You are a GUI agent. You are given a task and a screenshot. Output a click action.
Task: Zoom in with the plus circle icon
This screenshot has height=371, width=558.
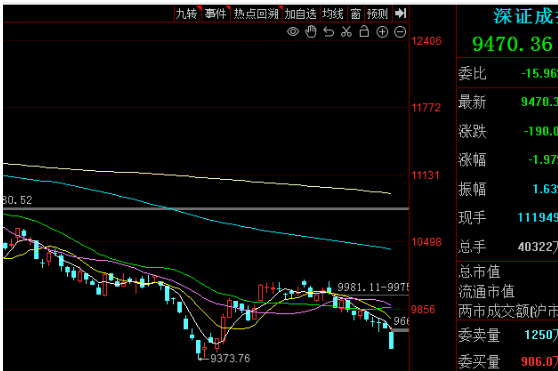click(382, 32)
